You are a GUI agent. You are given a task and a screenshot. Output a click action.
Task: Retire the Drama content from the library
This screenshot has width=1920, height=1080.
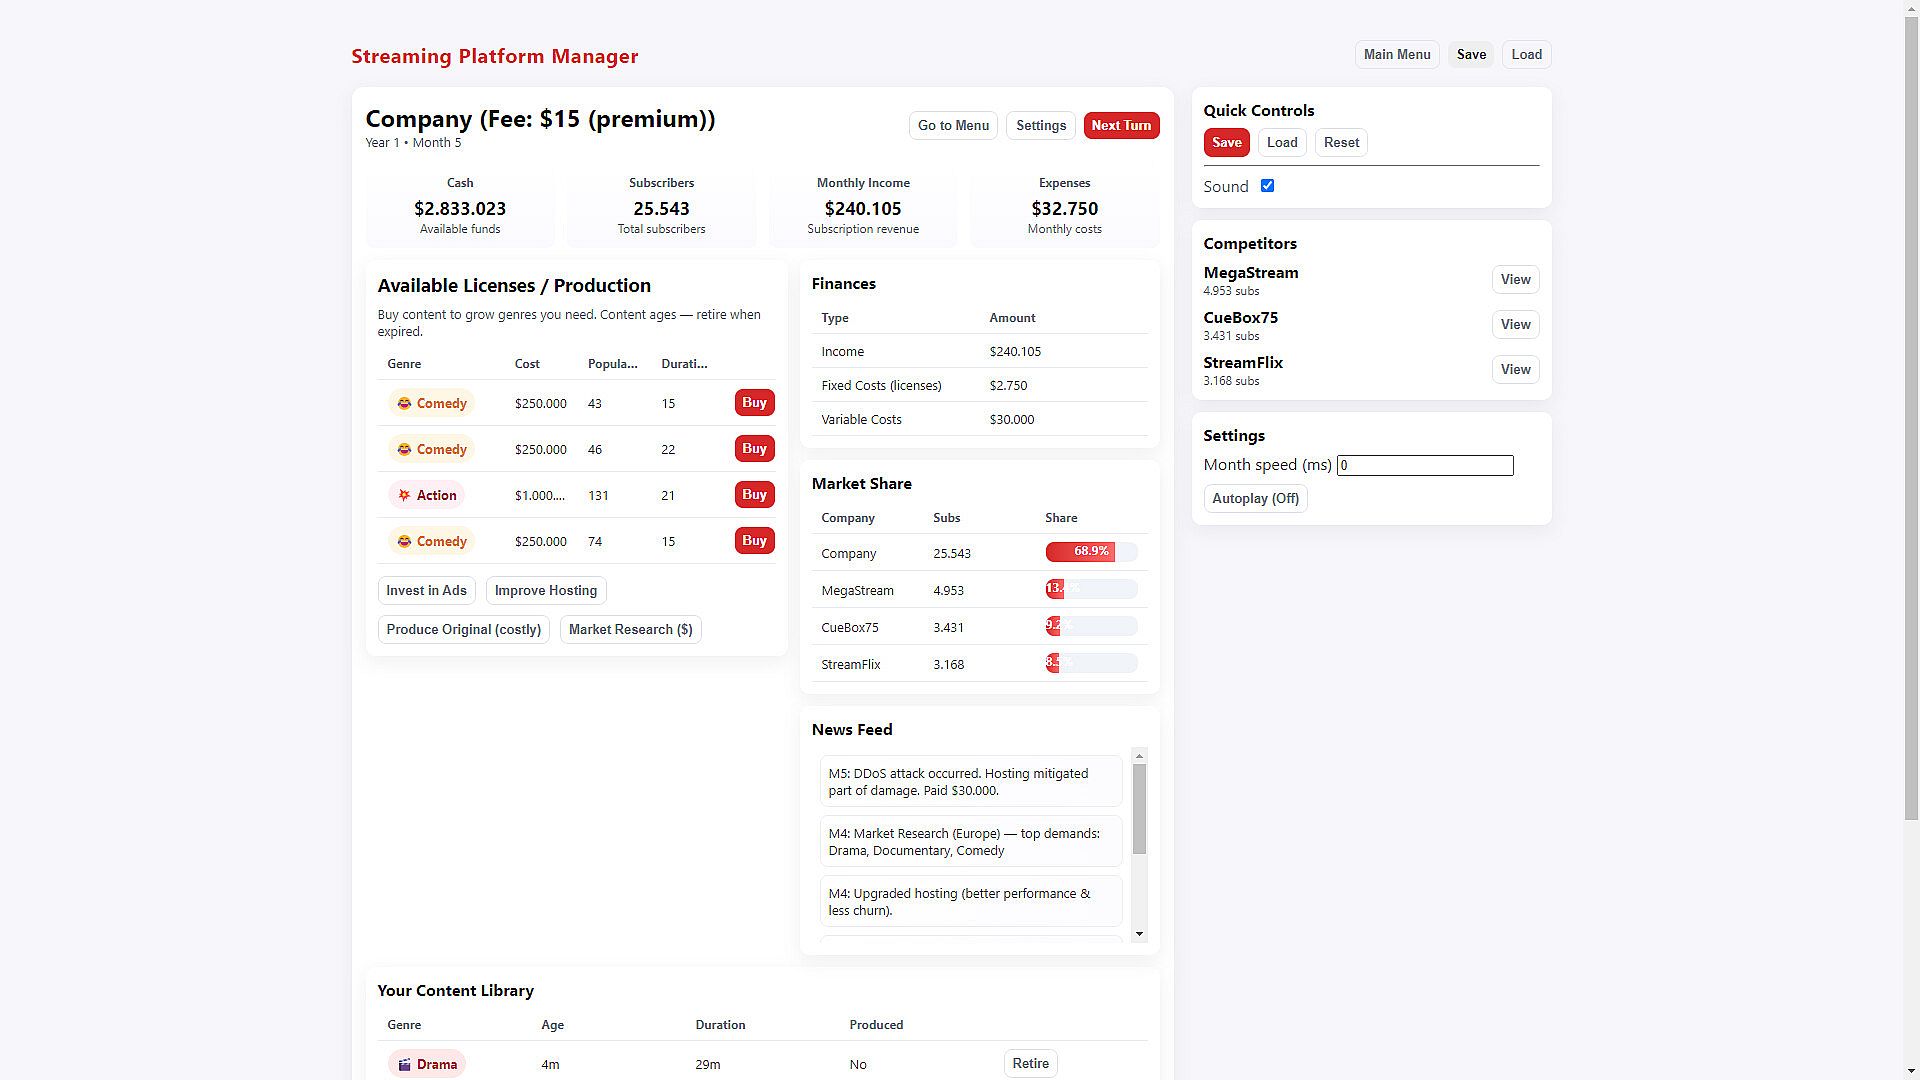coord(1029,1064)
